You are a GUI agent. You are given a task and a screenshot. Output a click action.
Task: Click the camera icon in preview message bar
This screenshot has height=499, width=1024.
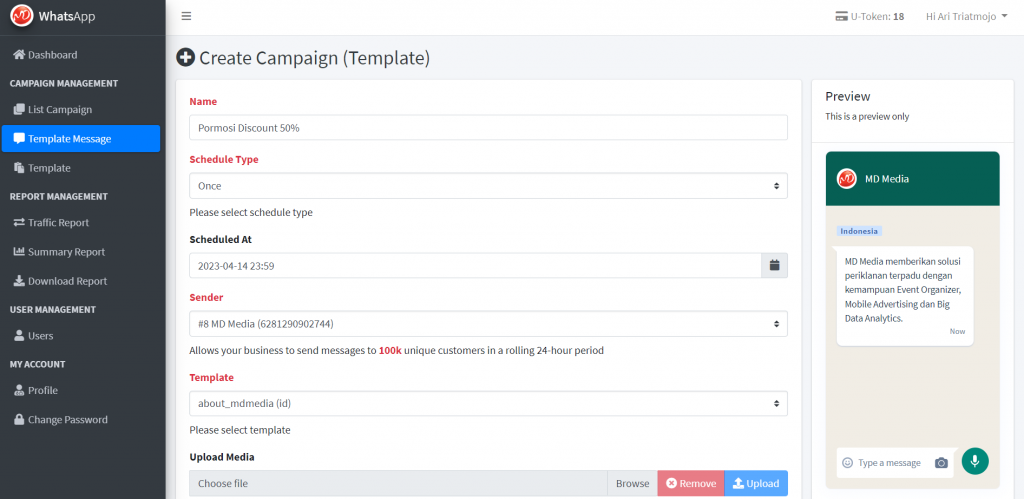pos(941,463)
